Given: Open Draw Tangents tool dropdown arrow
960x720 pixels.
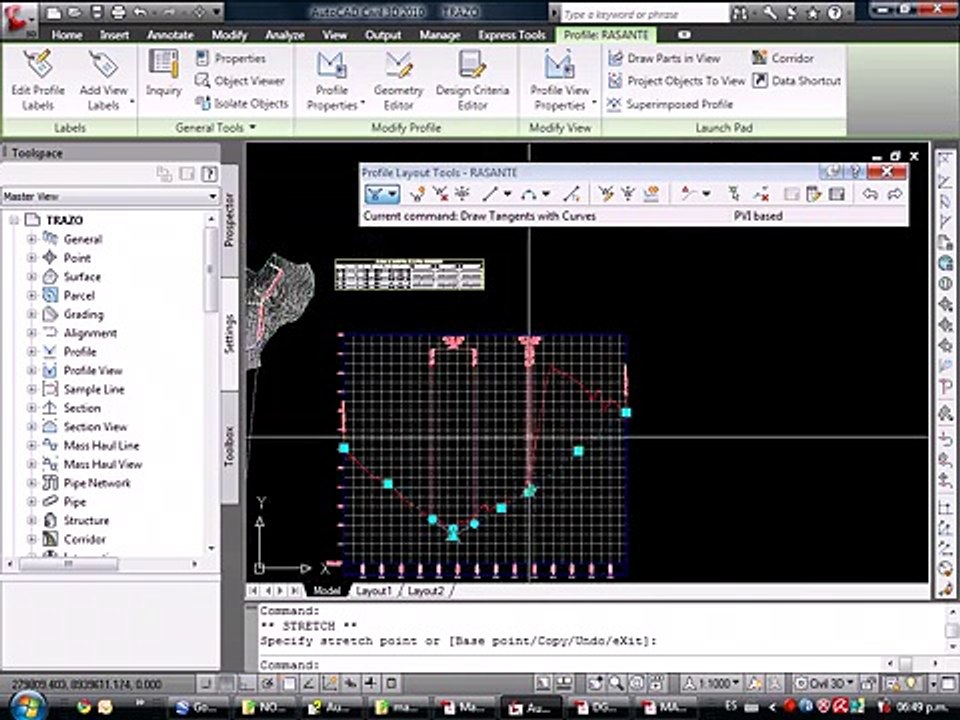Looking at the screenshot, I should 392,195.
